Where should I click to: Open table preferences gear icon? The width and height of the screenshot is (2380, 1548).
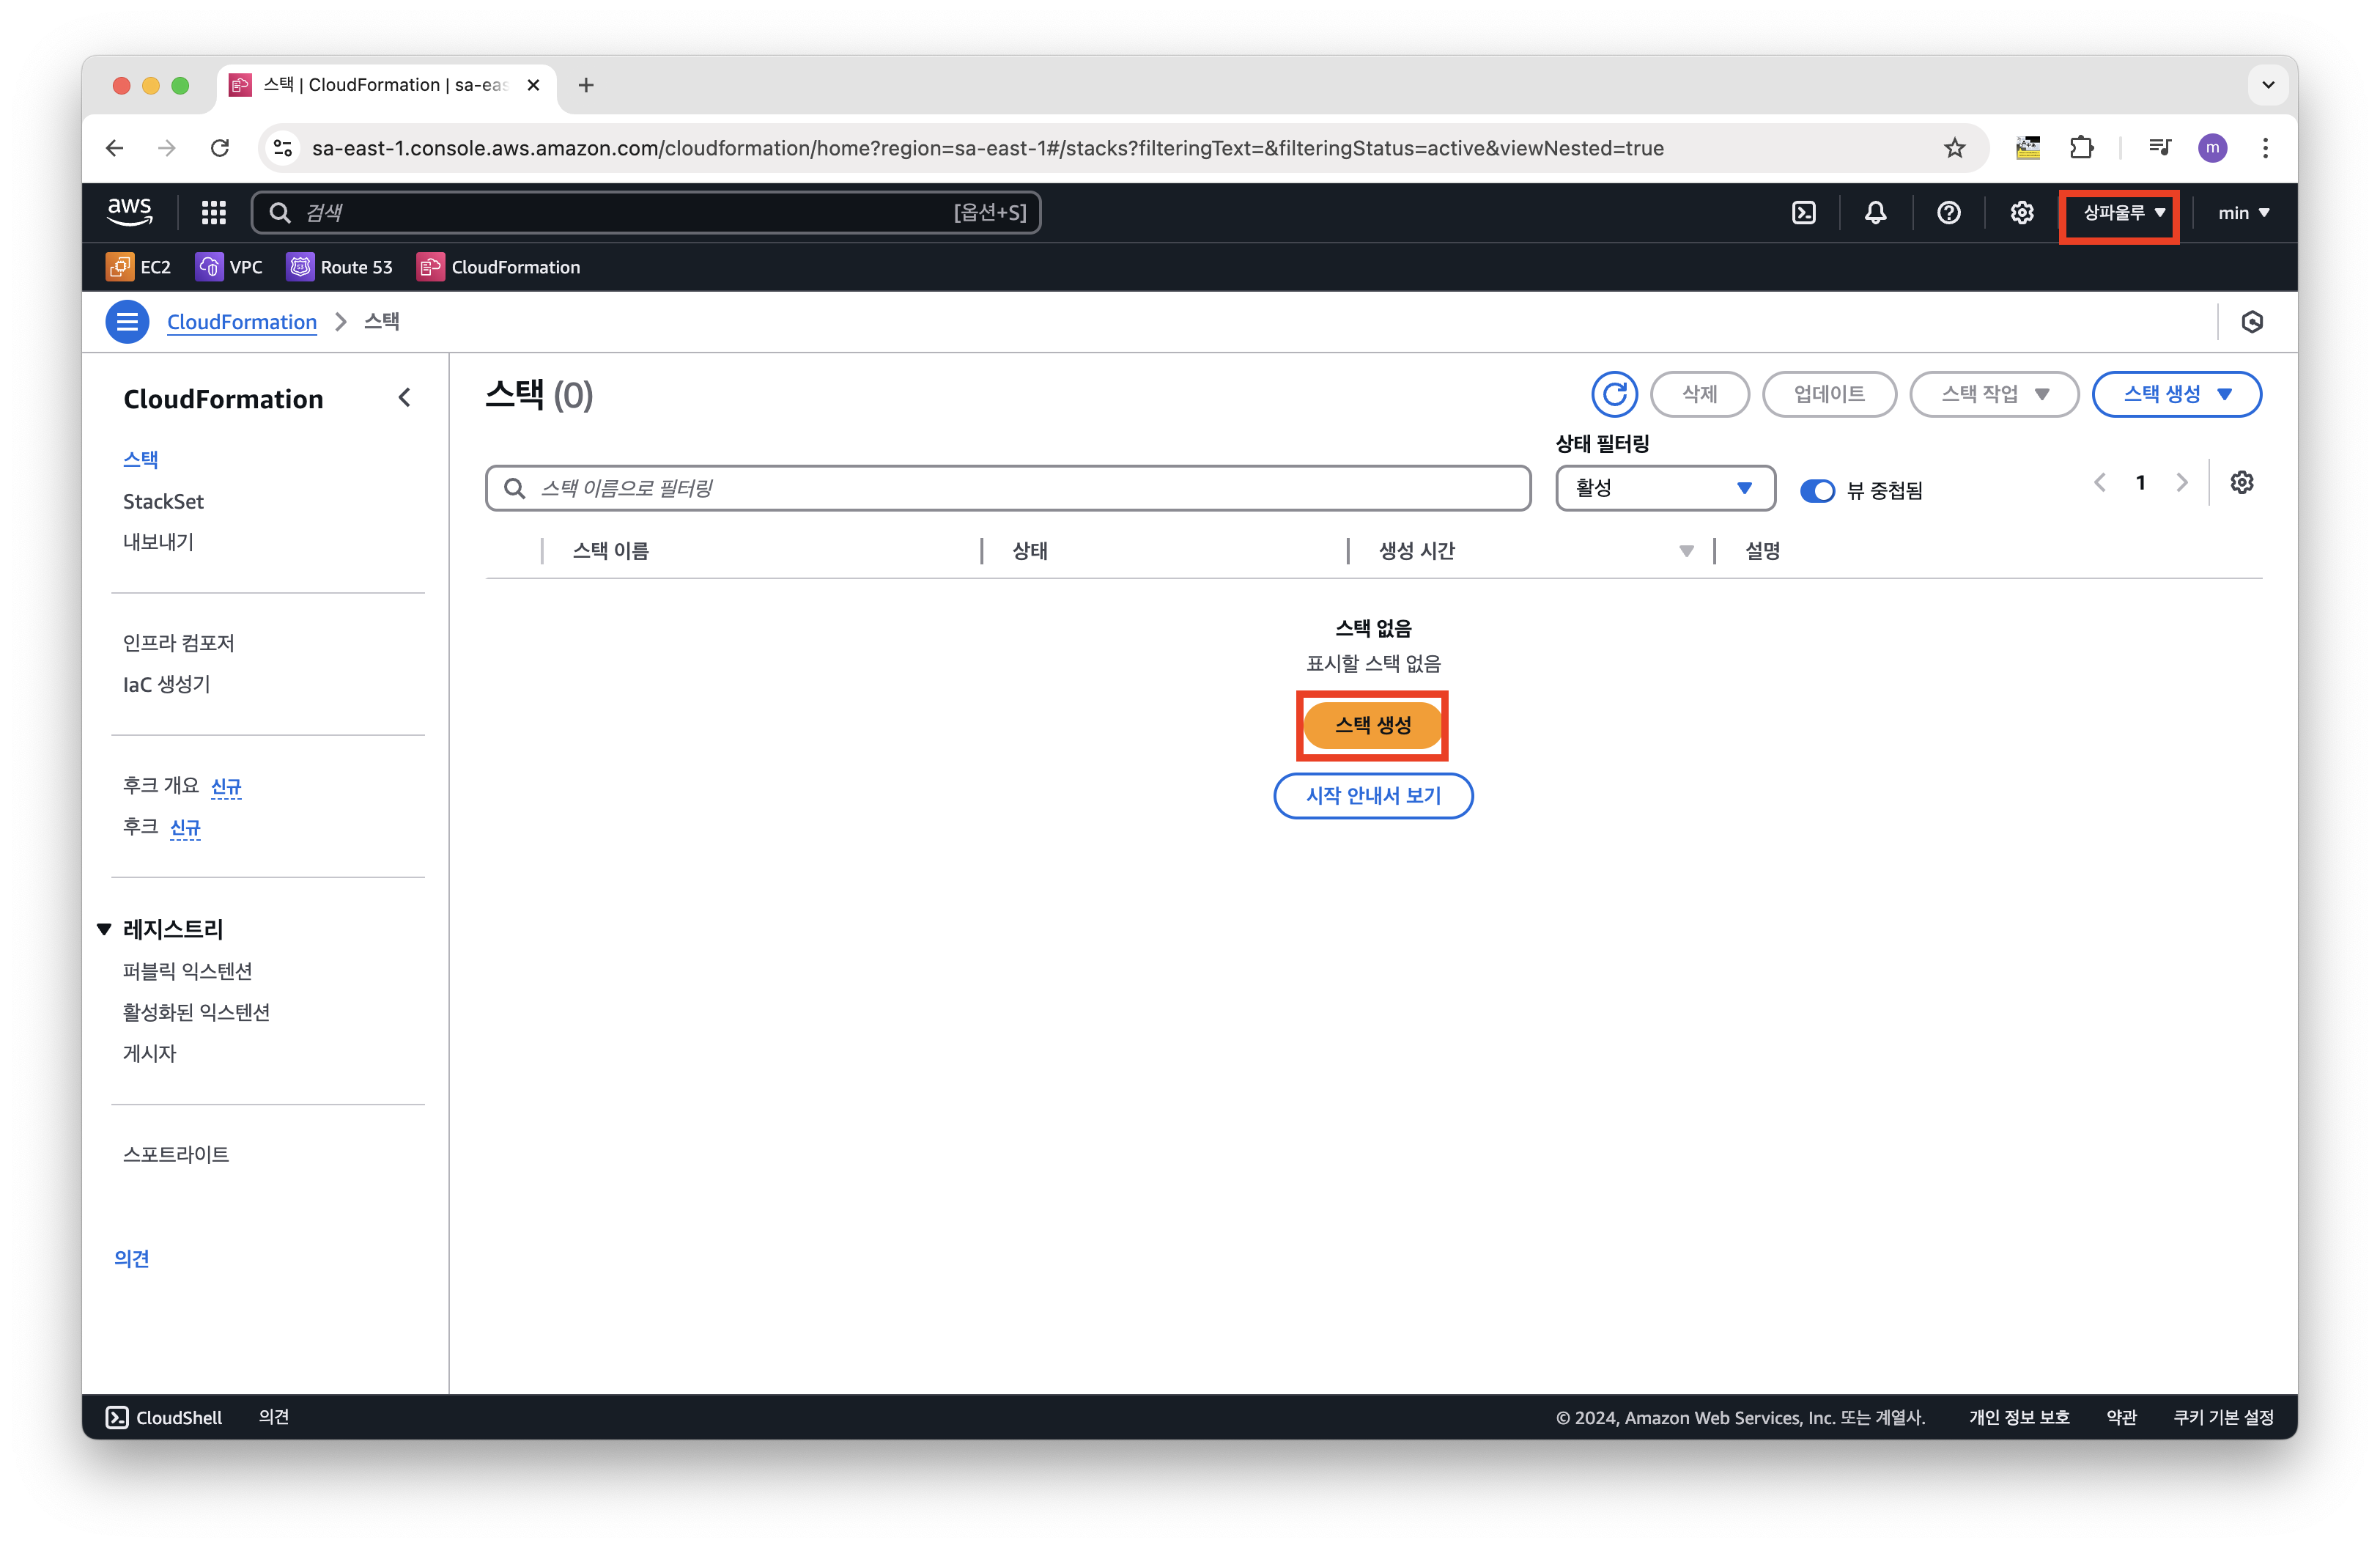(2242, 482)
